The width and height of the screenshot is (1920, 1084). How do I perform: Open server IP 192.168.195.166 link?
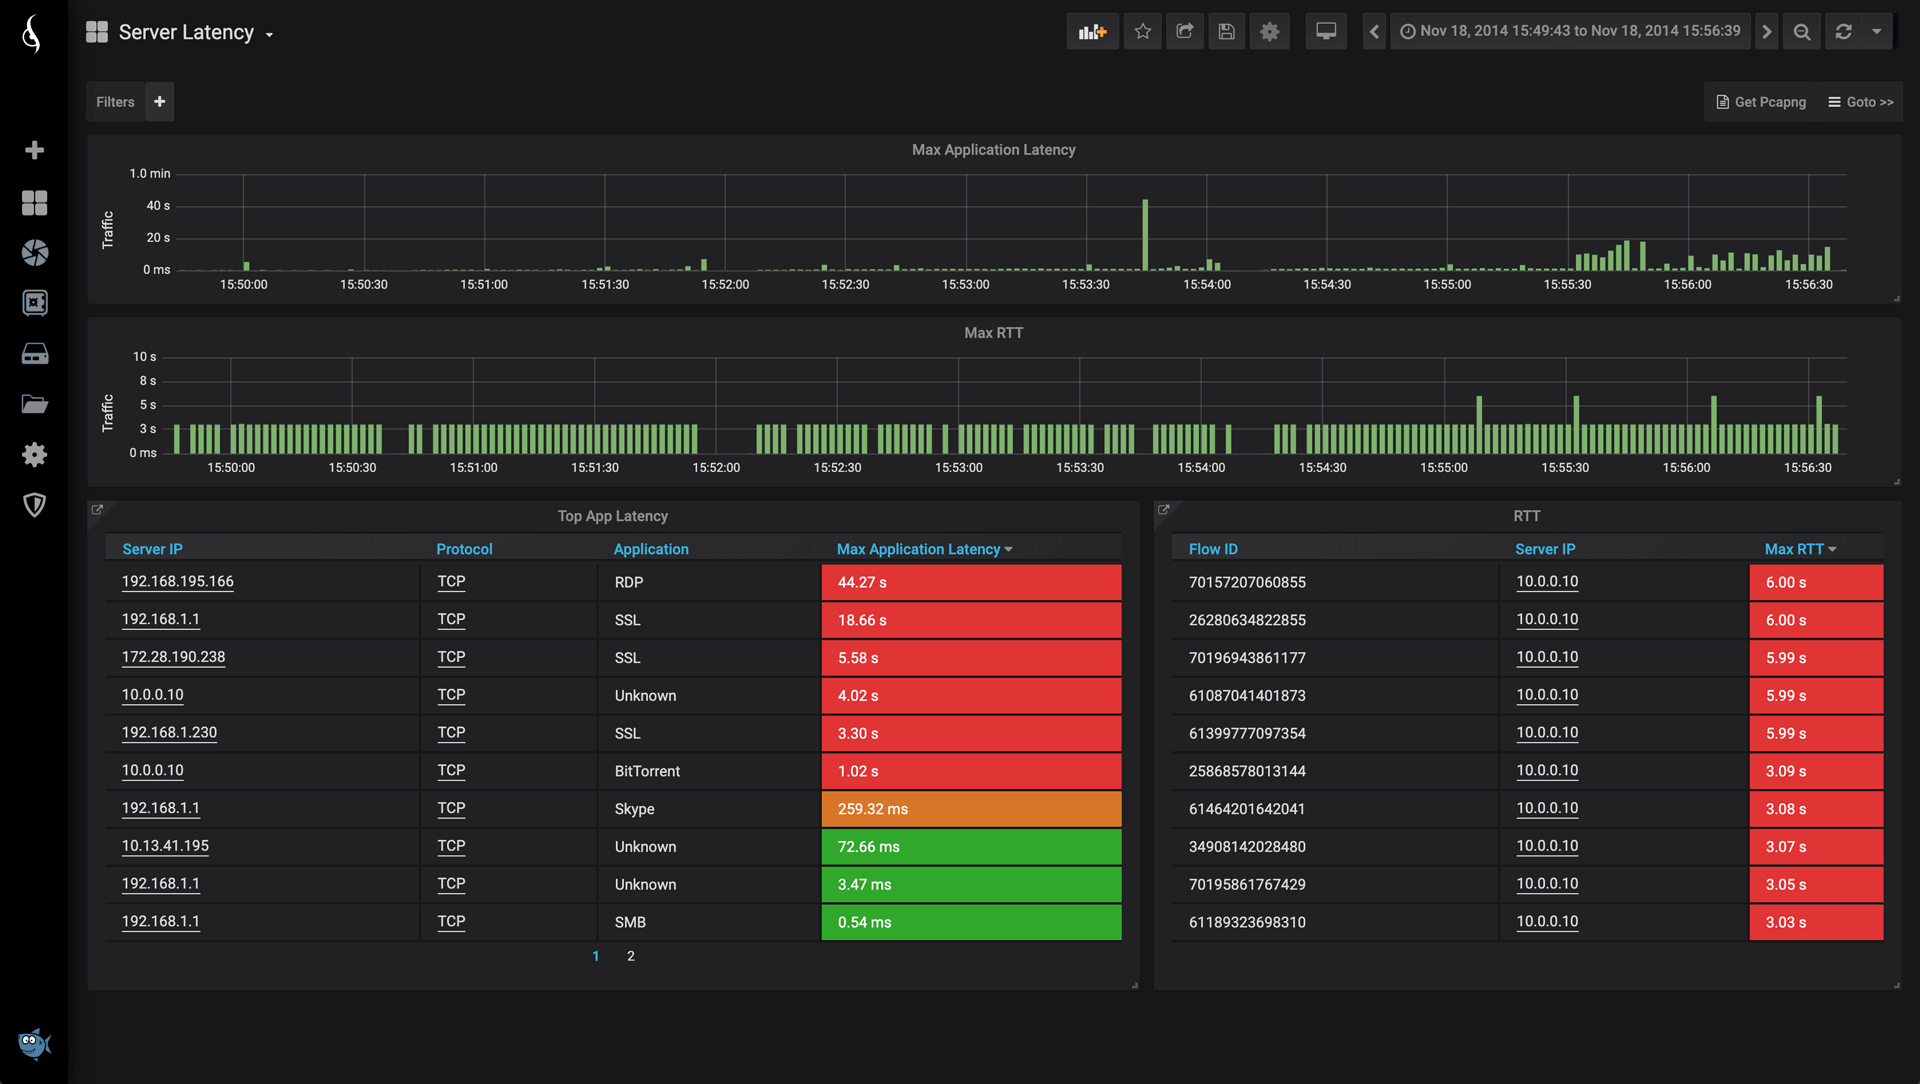[x=178, y=581]
